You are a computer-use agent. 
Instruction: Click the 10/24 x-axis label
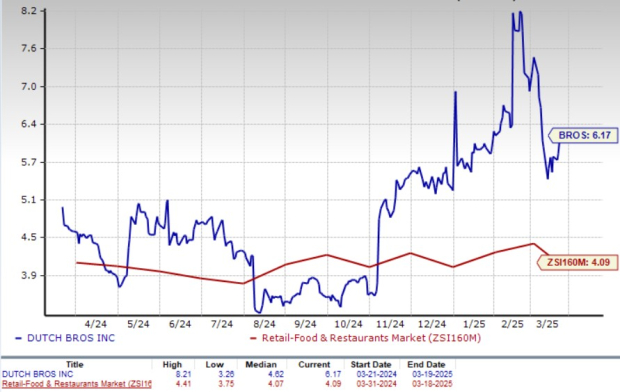(x=348, y=324)
